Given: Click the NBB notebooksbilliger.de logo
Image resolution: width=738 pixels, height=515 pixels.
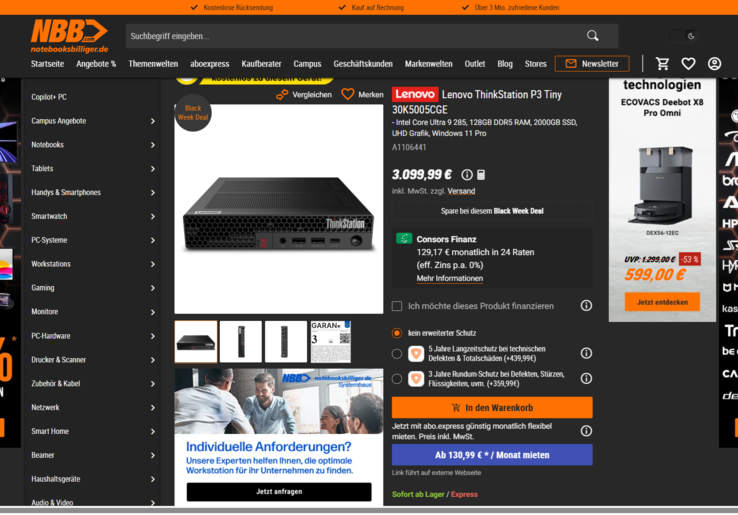Looking at the screenshot, I should pos(70,36).
